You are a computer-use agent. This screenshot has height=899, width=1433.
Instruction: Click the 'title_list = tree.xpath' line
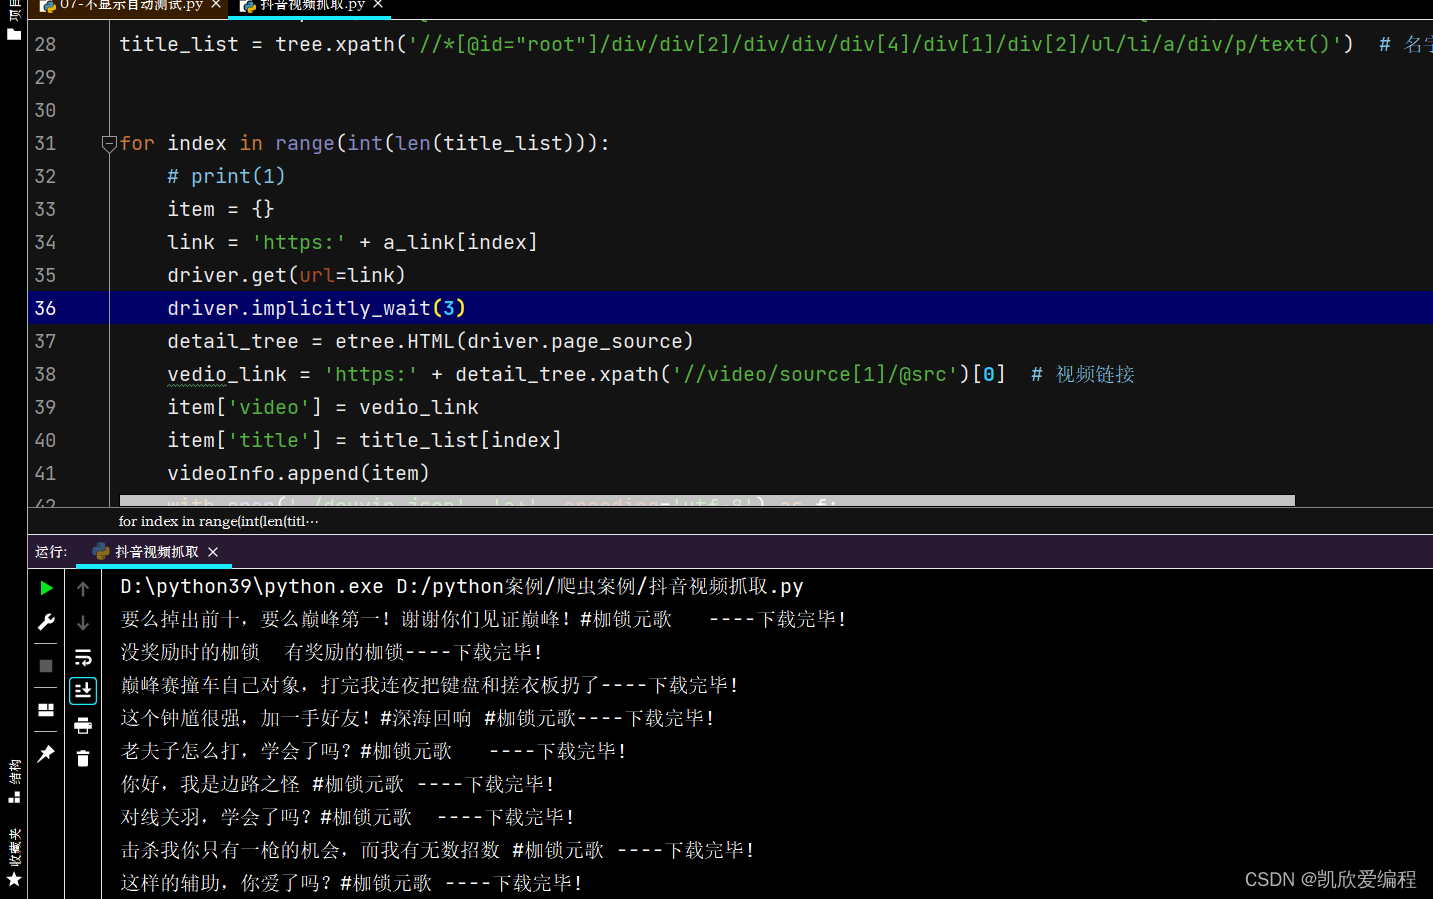736,44
